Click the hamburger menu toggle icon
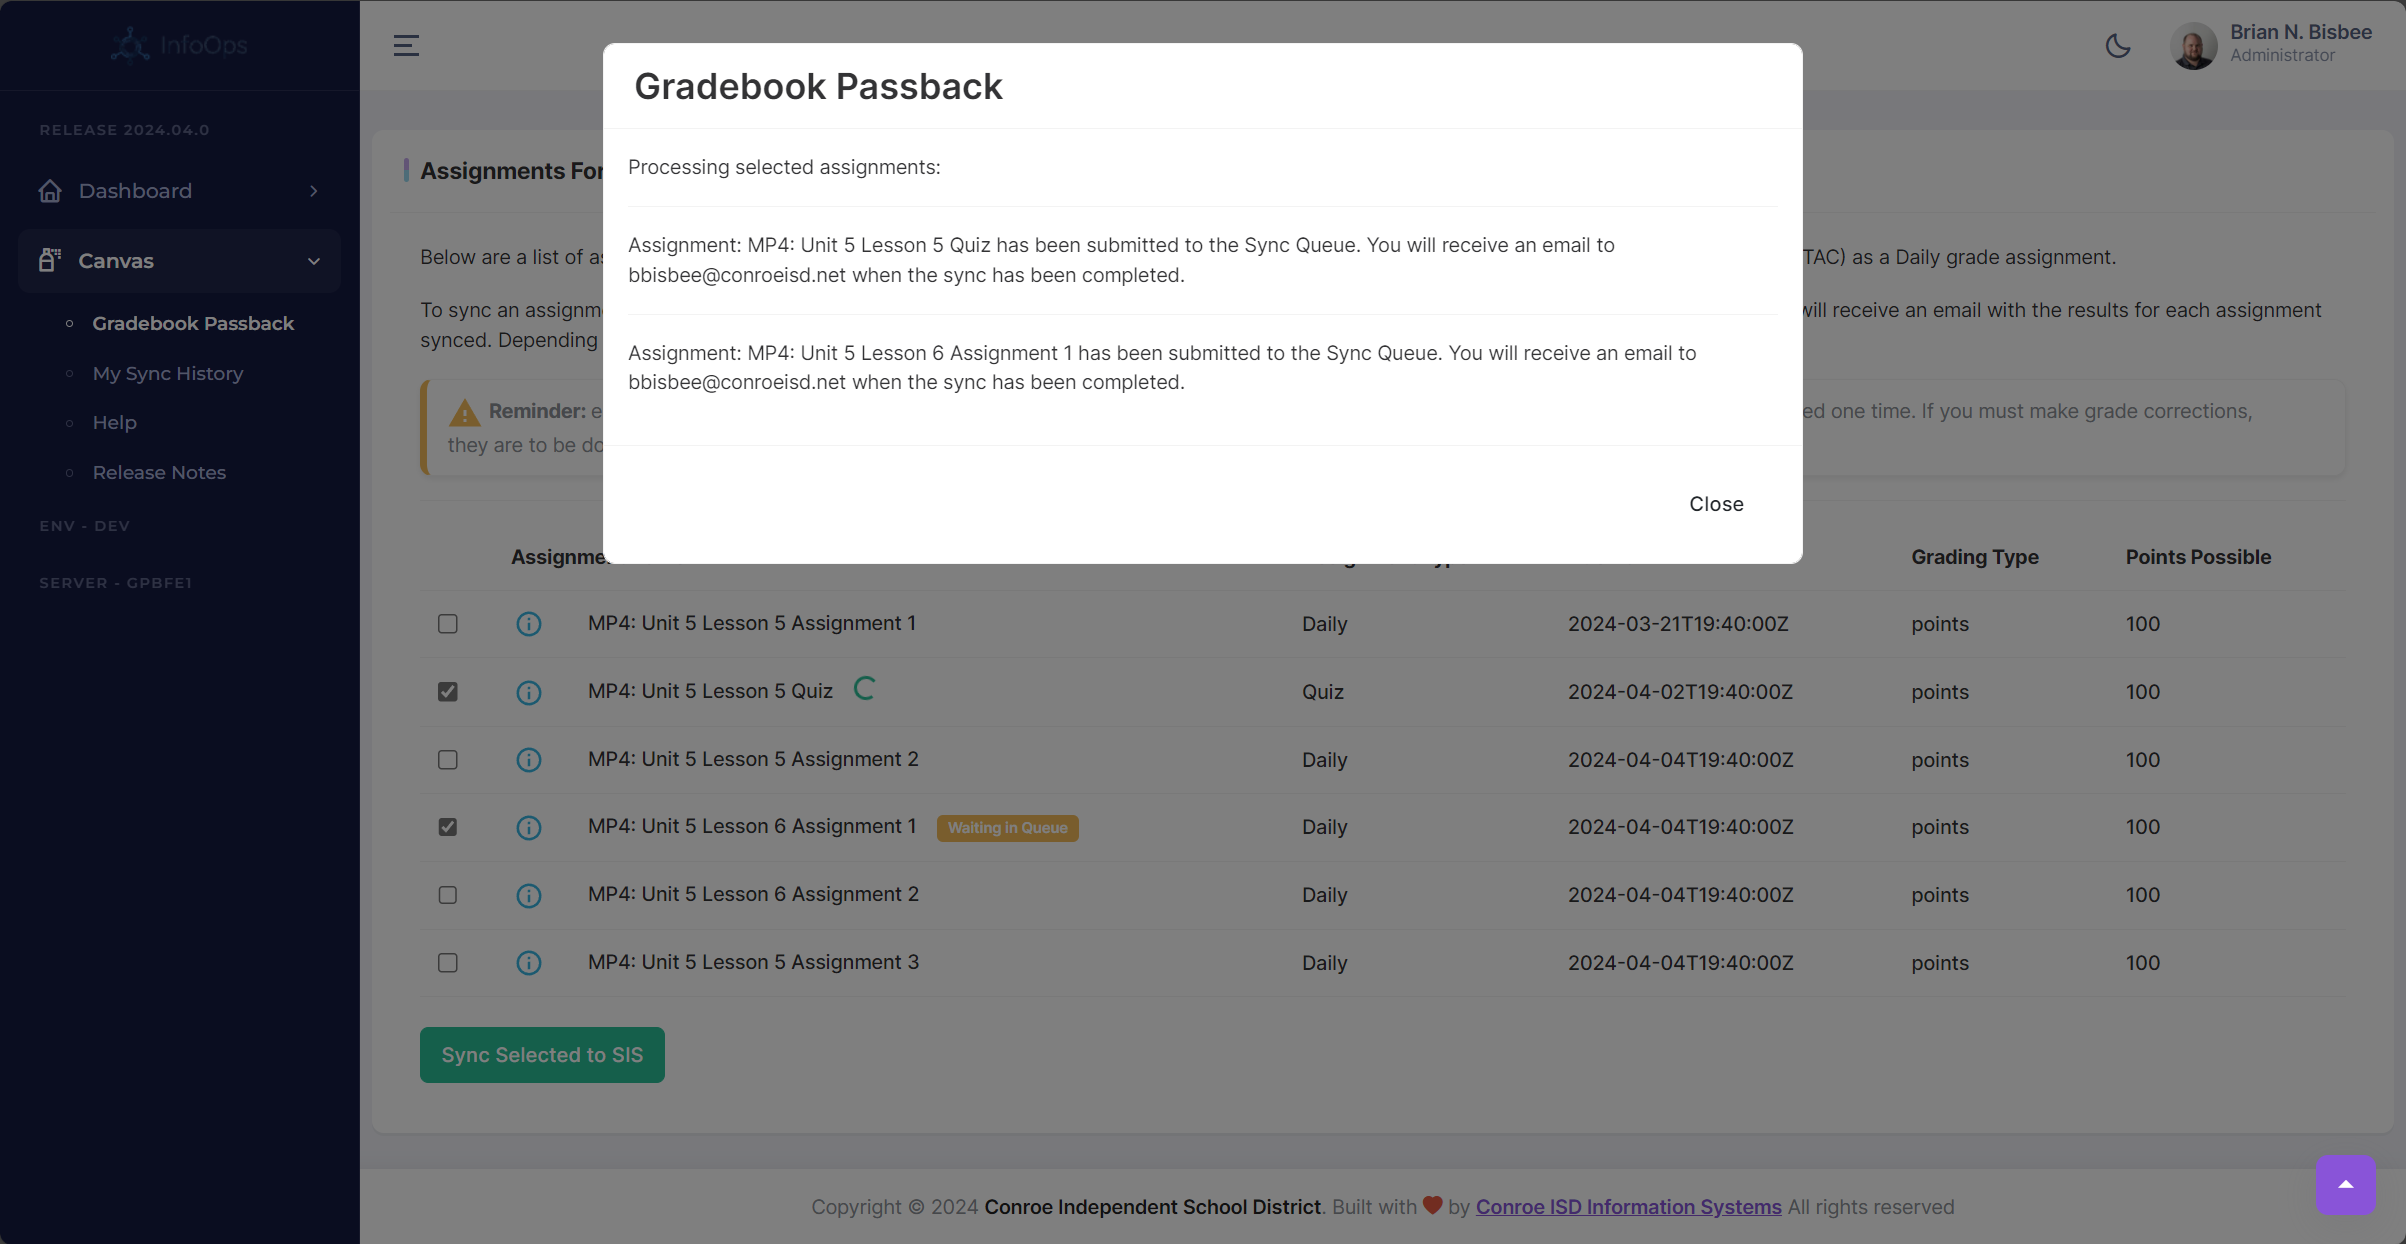 click(406, 46)
